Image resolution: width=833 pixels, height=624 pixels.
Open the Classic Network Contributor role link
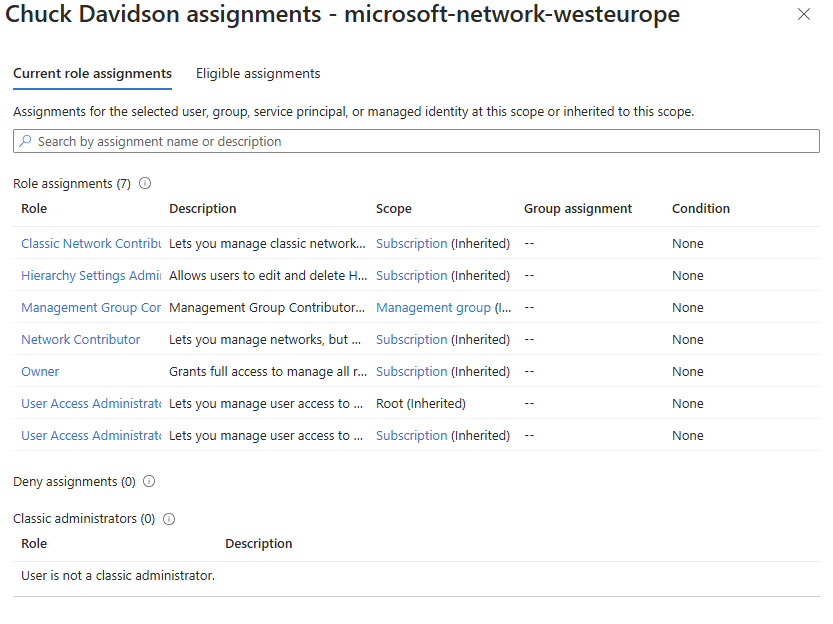coord(91,243)
